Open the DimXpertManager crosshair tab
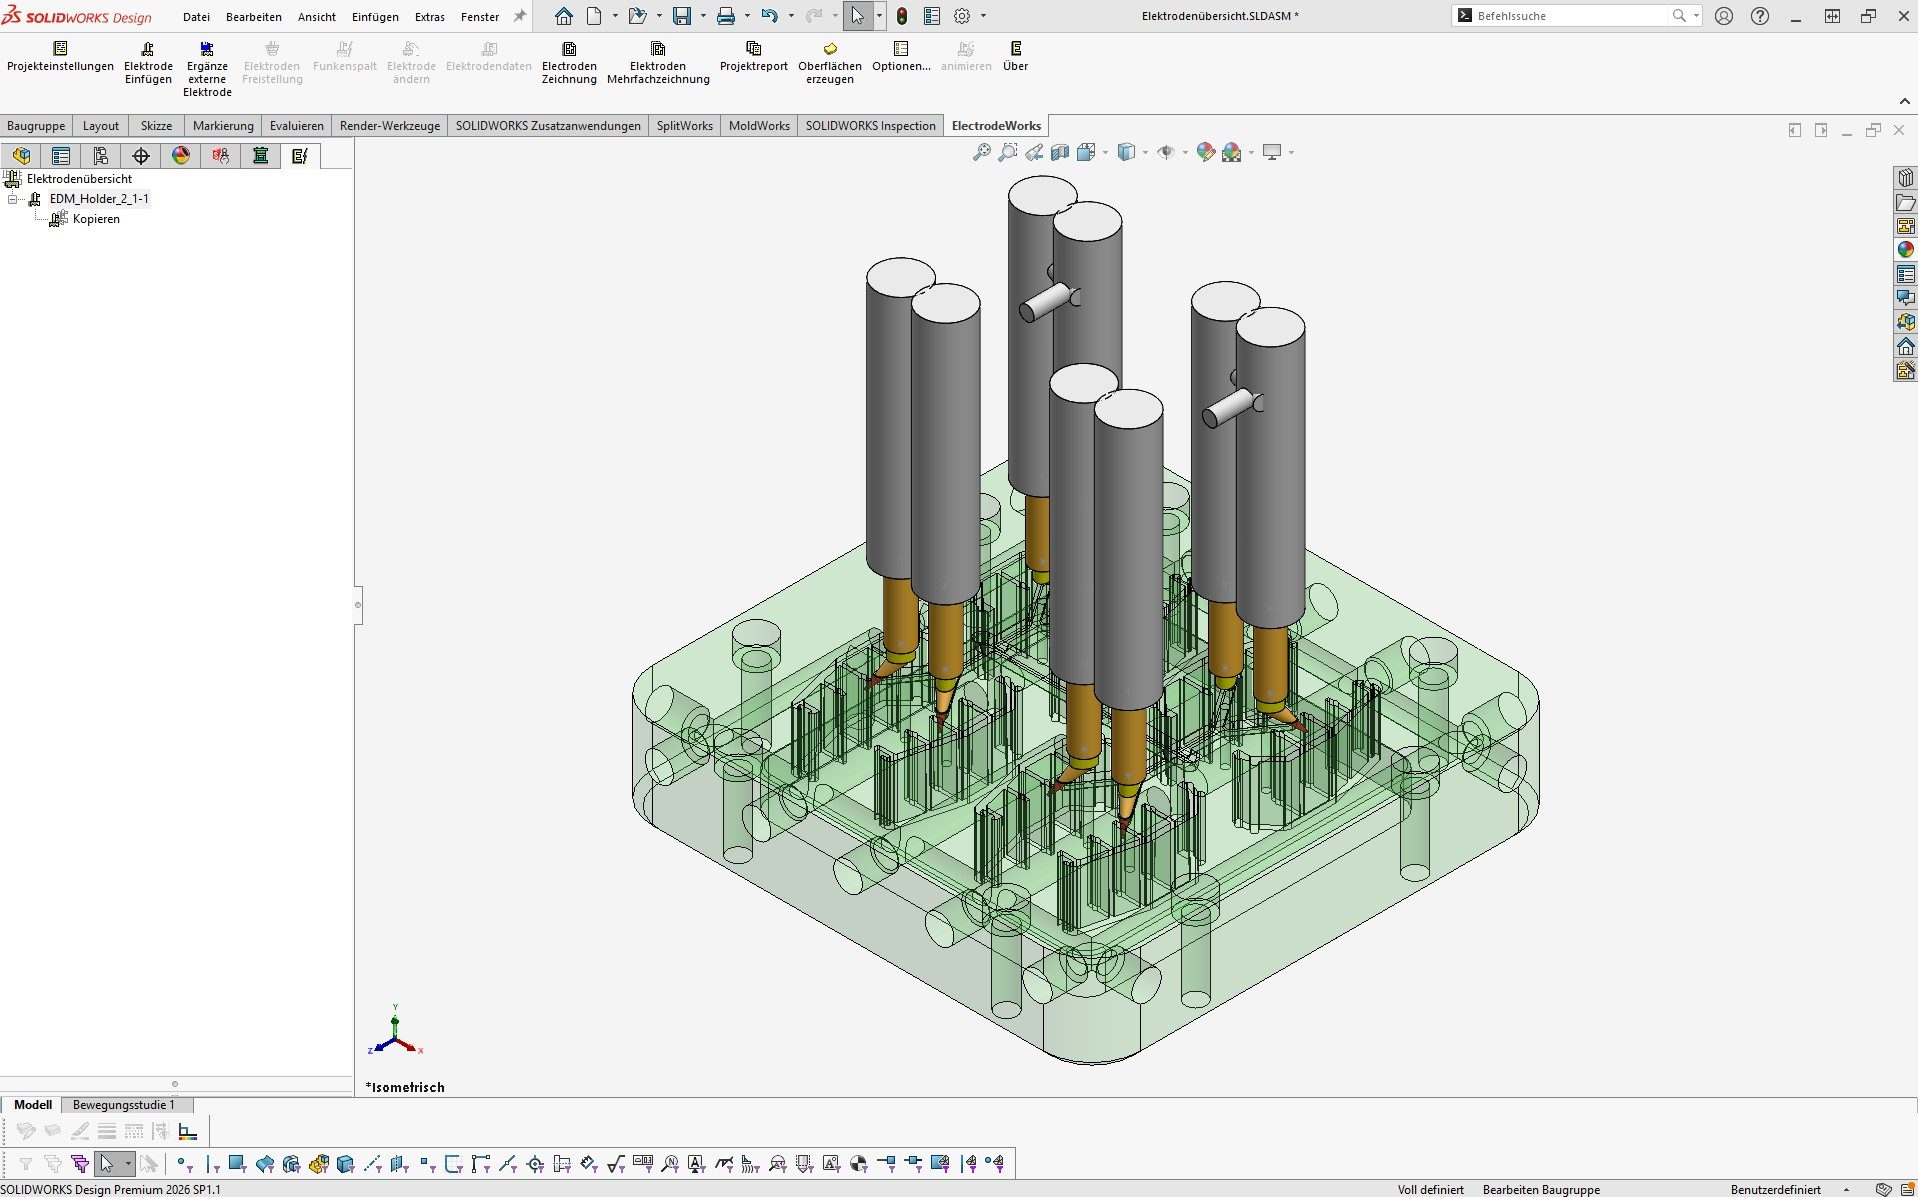The width and height of the screenshot is (1918, 1197). 141,156
